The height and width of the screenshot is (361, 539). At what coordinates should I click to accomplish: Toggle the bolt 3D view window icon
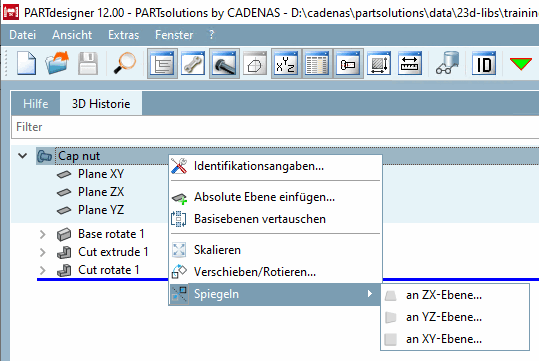[x=224, y=63]
